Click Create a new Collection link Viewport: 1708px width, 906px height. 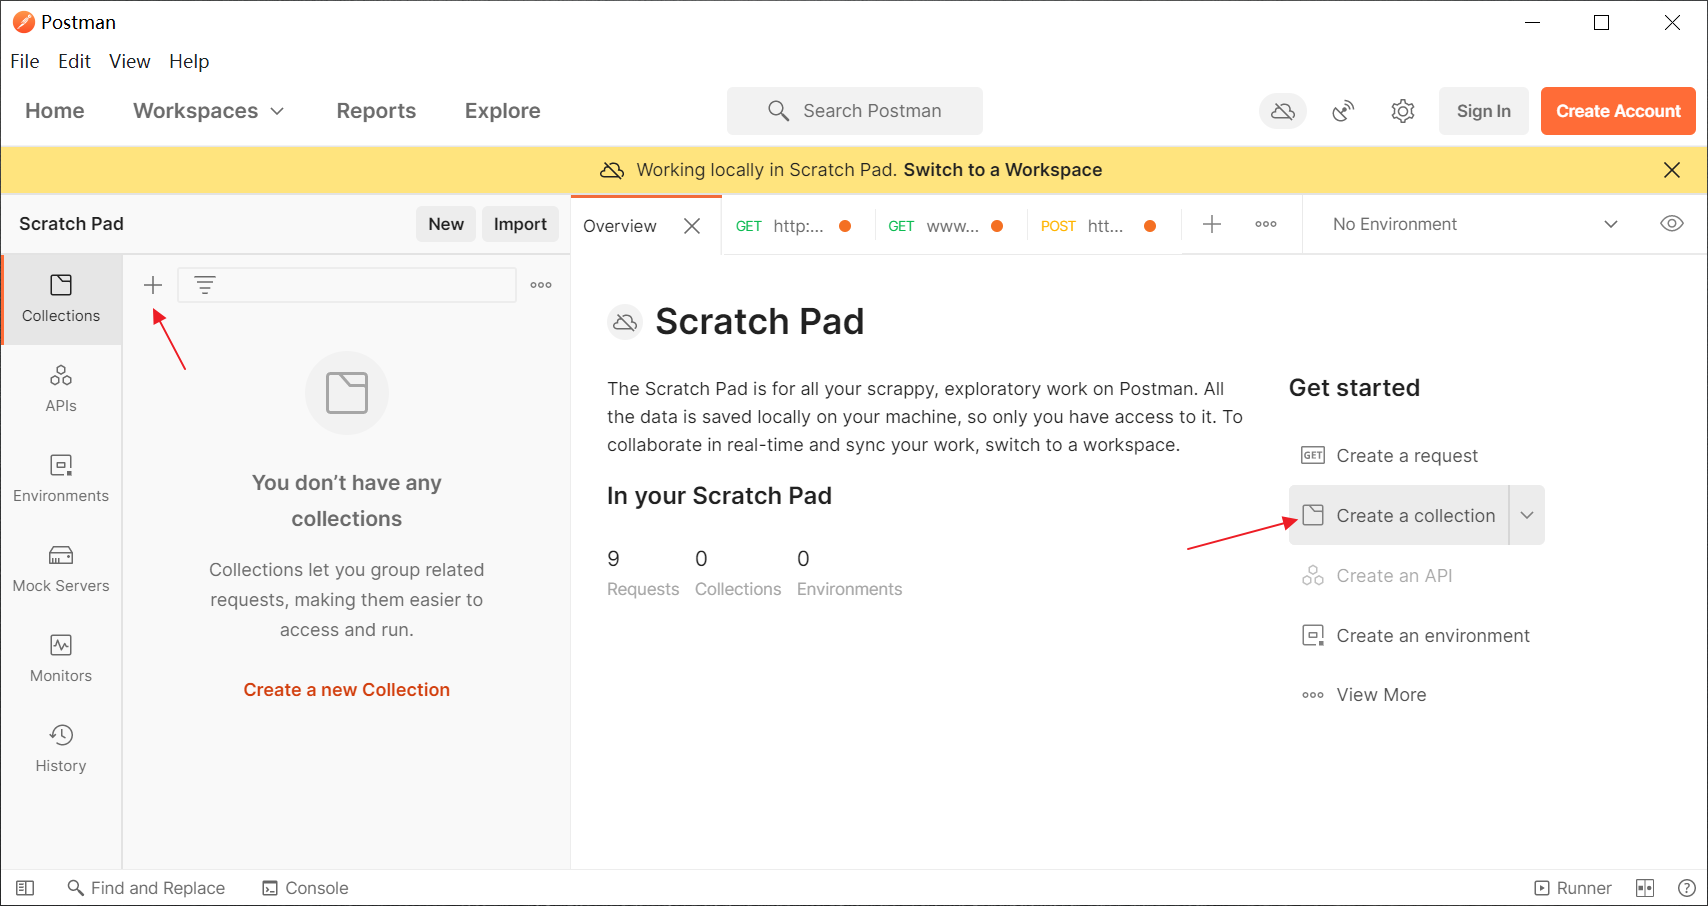[x=346, y=690]
